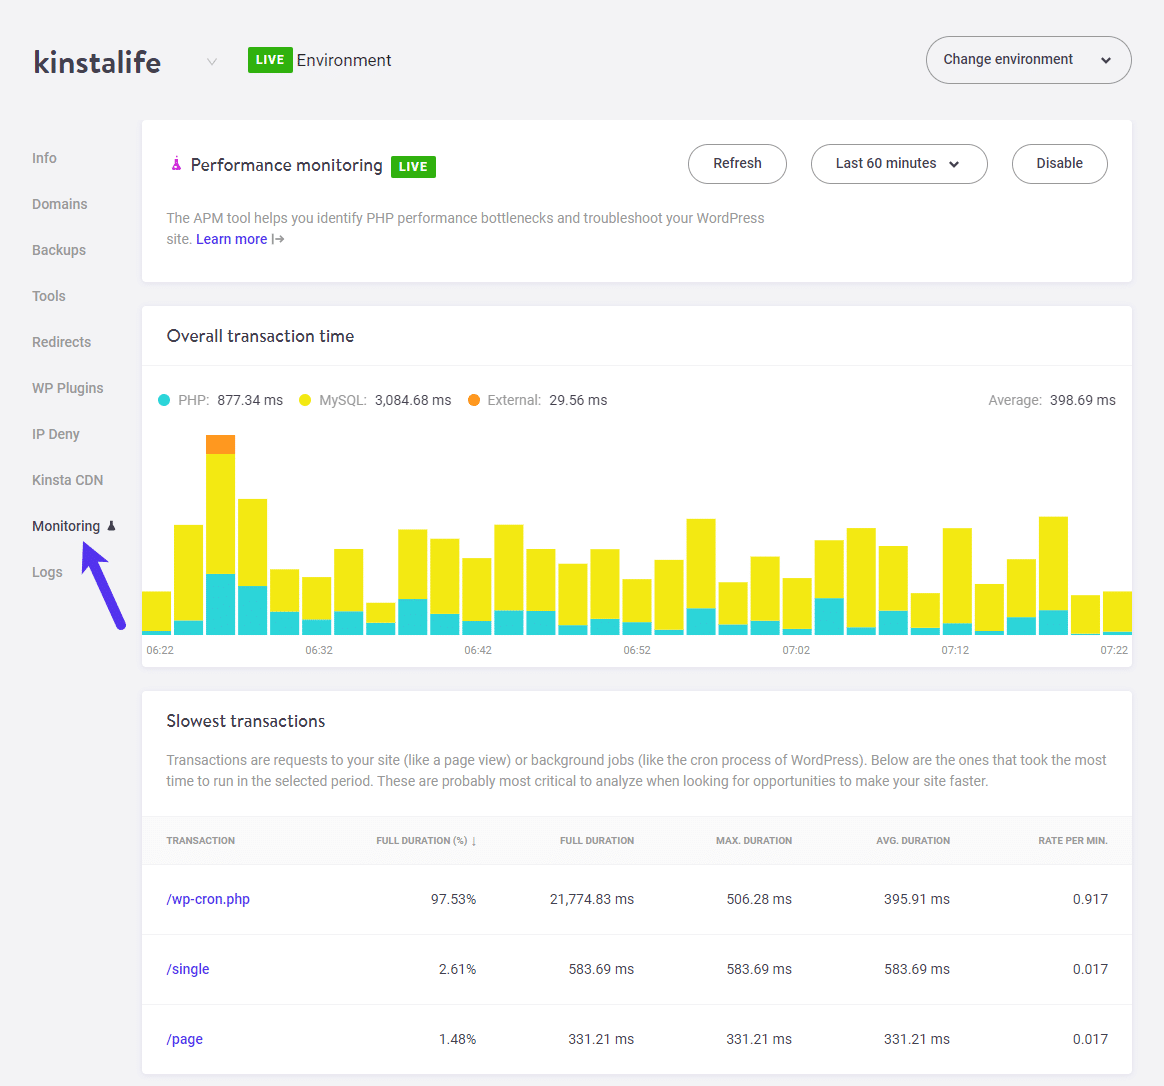This screenshot has height=1086, width=1164.
Task: Click the flask icon next to Monitoring
Action: coord(113,525)
